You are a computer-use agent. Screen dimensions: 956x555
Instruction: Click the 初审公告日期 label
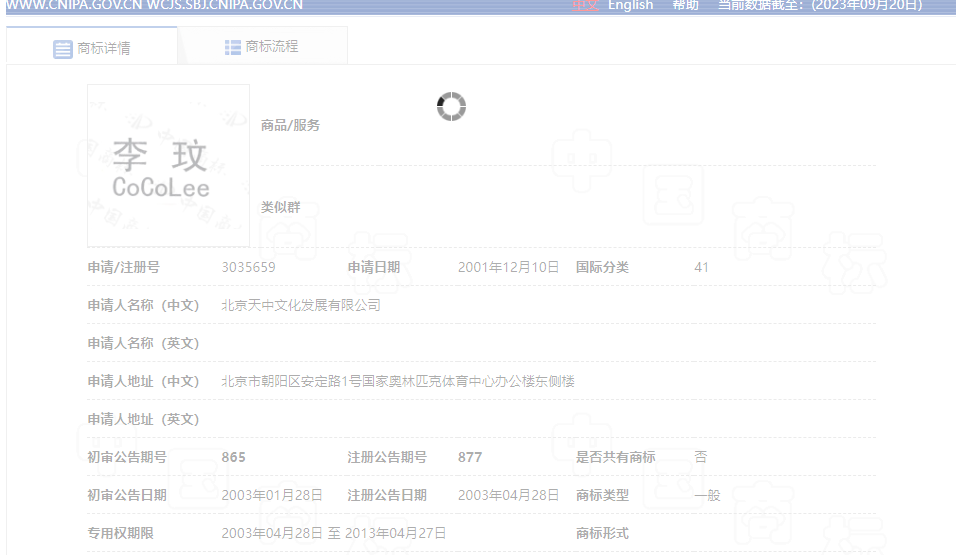point(127,495)
